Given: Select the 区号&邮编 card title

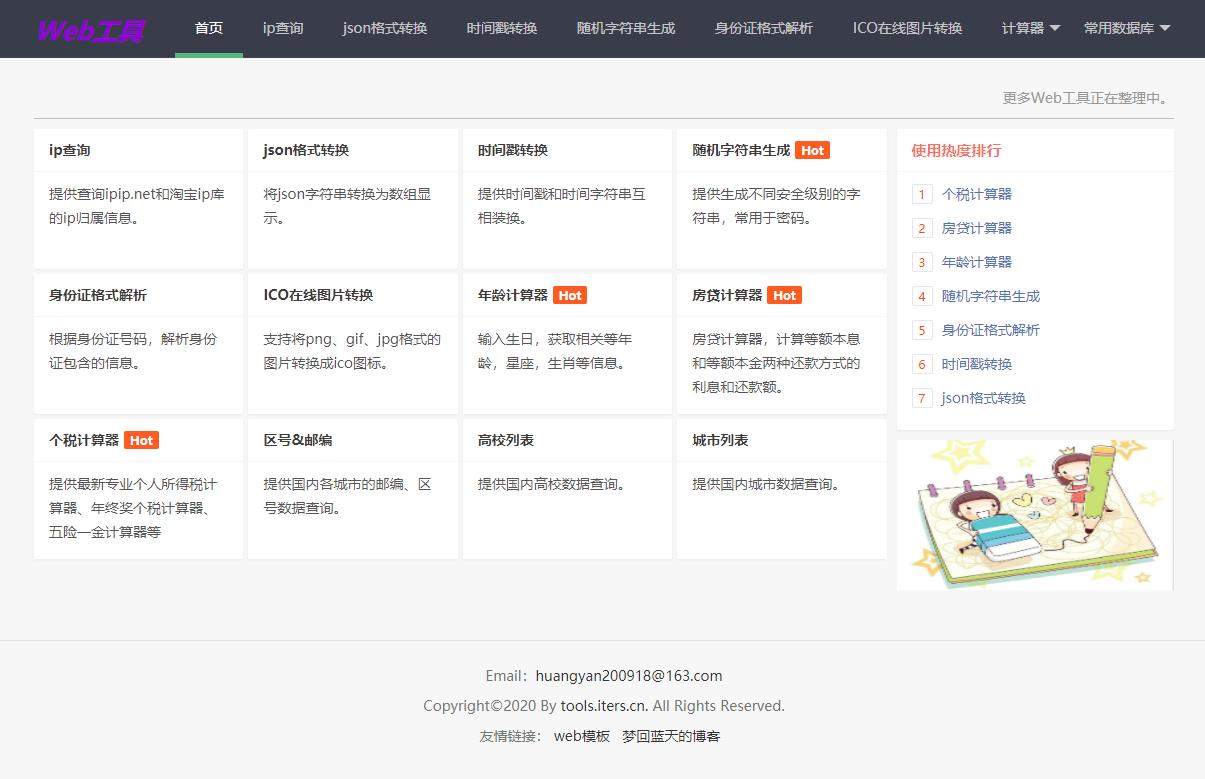Looking at the screenshot, I should [x=298, y=440].
